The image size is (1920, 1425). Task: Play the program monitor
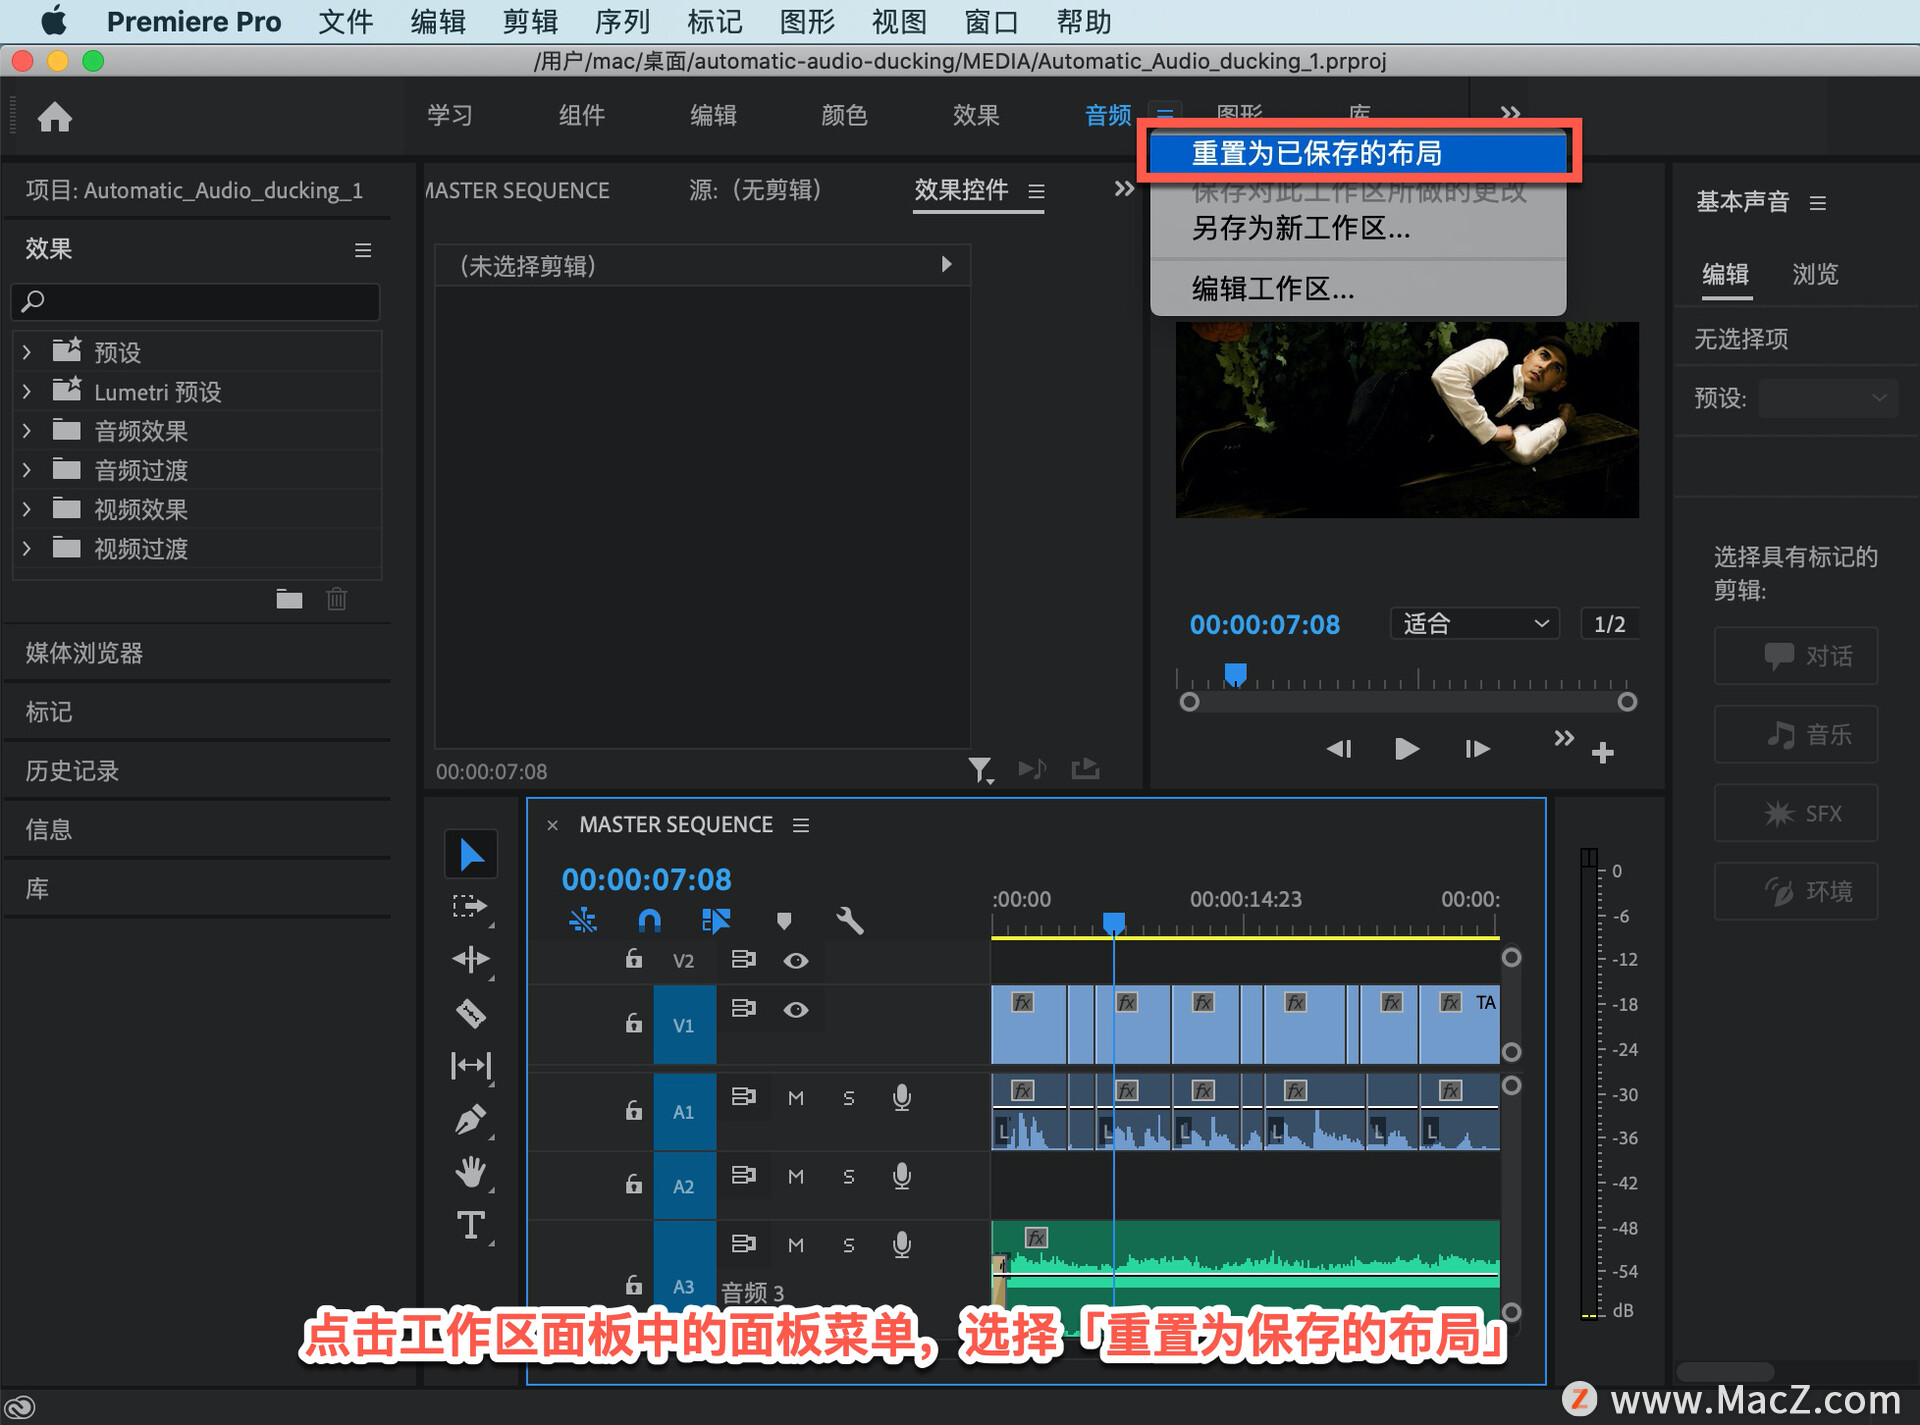(x=1407, y=748)
